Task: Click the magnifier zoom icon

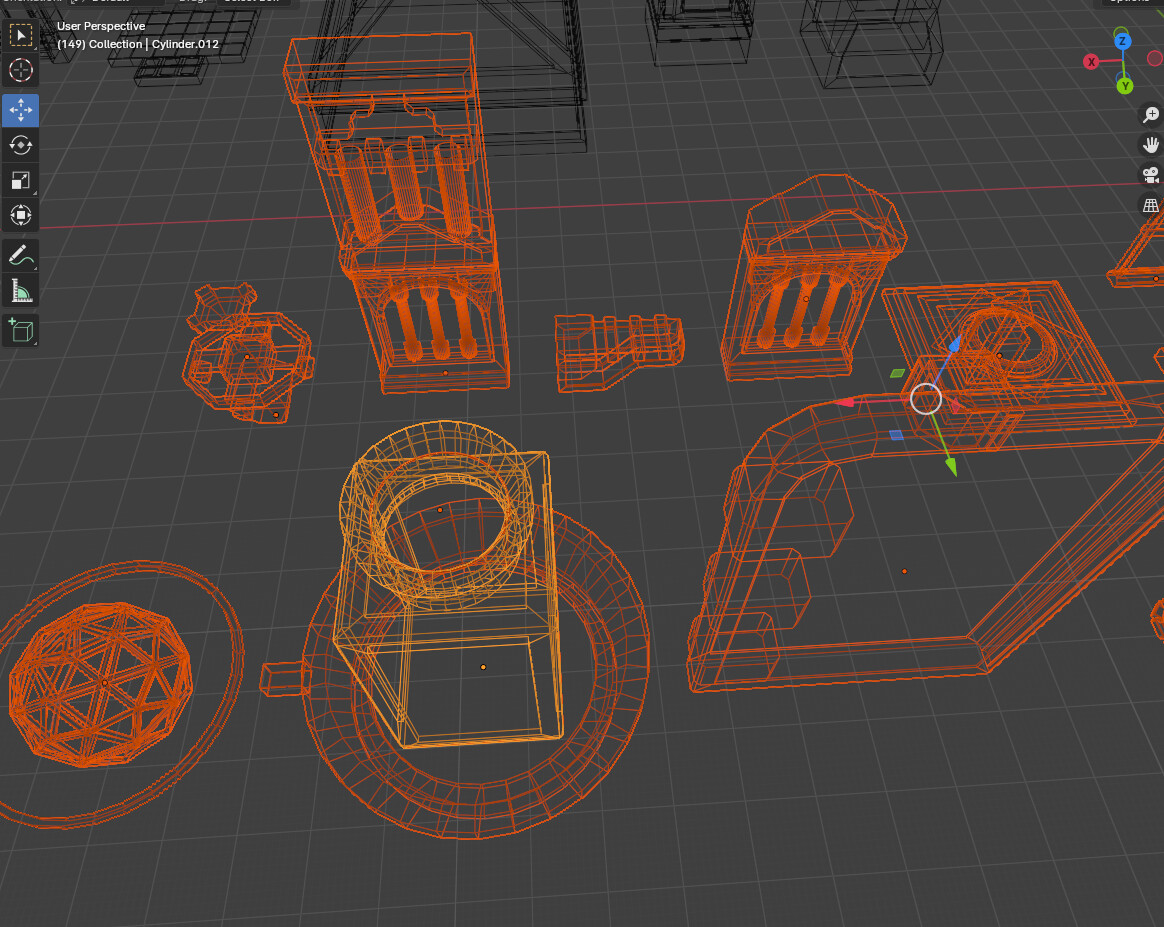Action: click(1150, 115)
